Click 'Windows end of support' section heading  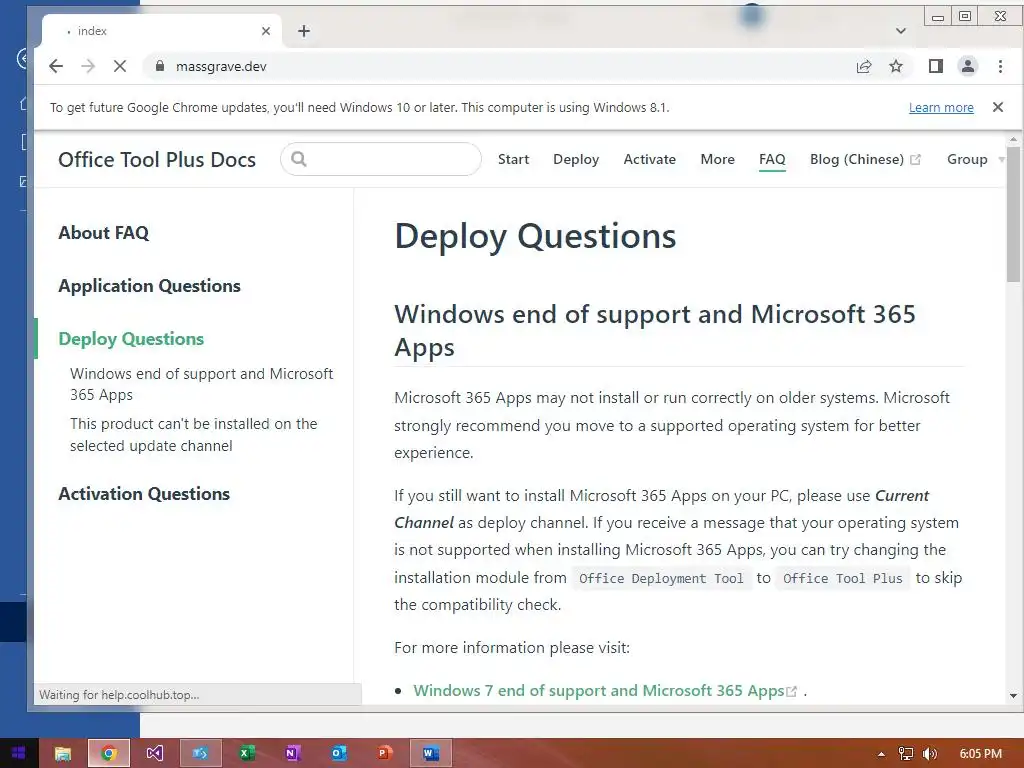coord(654,330)
